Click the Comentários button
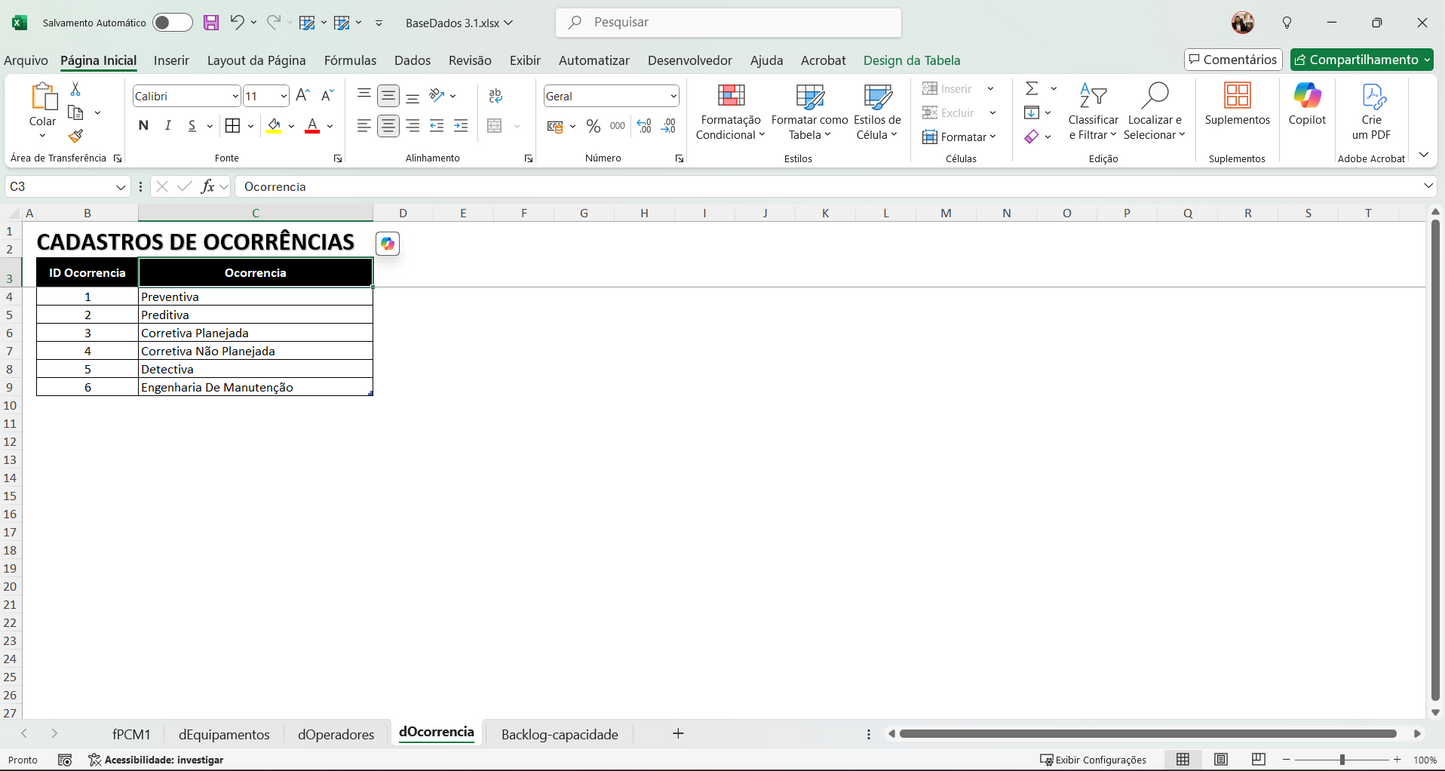 [x=1232, y=60]
